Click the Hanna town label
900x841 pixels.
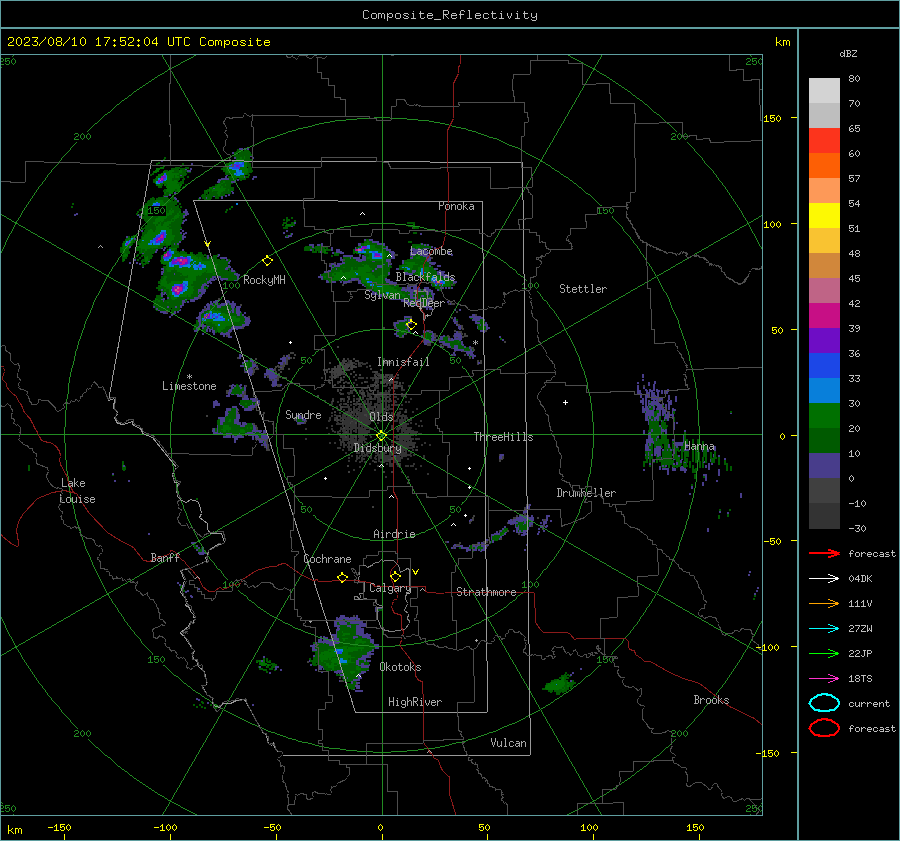[x=699, y=446]
